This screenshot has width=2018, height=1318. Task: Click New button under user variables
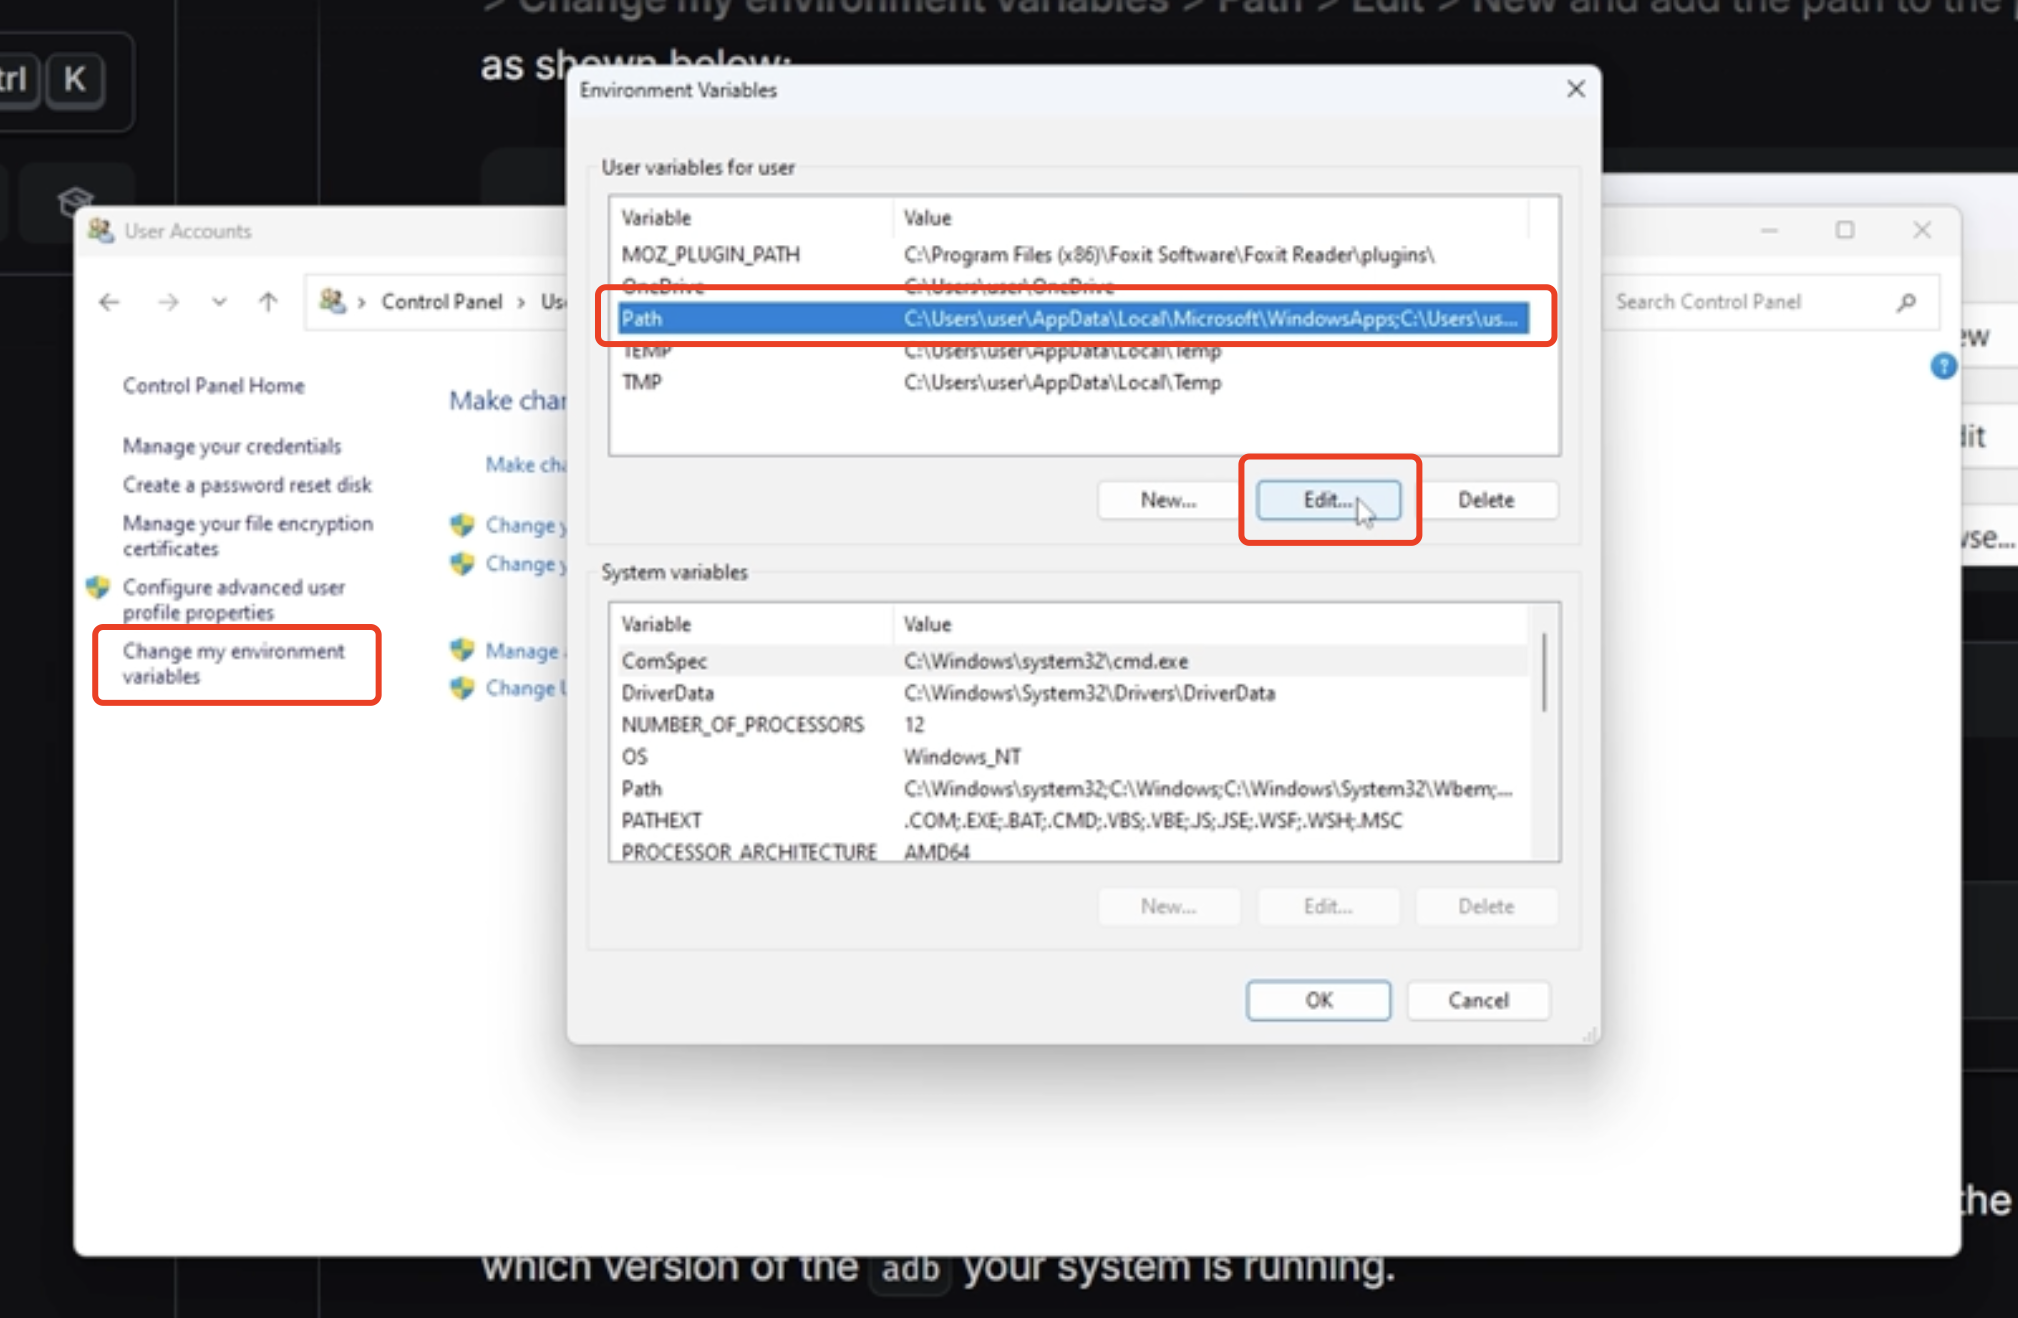pyautogui.click(x=1168, y=500)
